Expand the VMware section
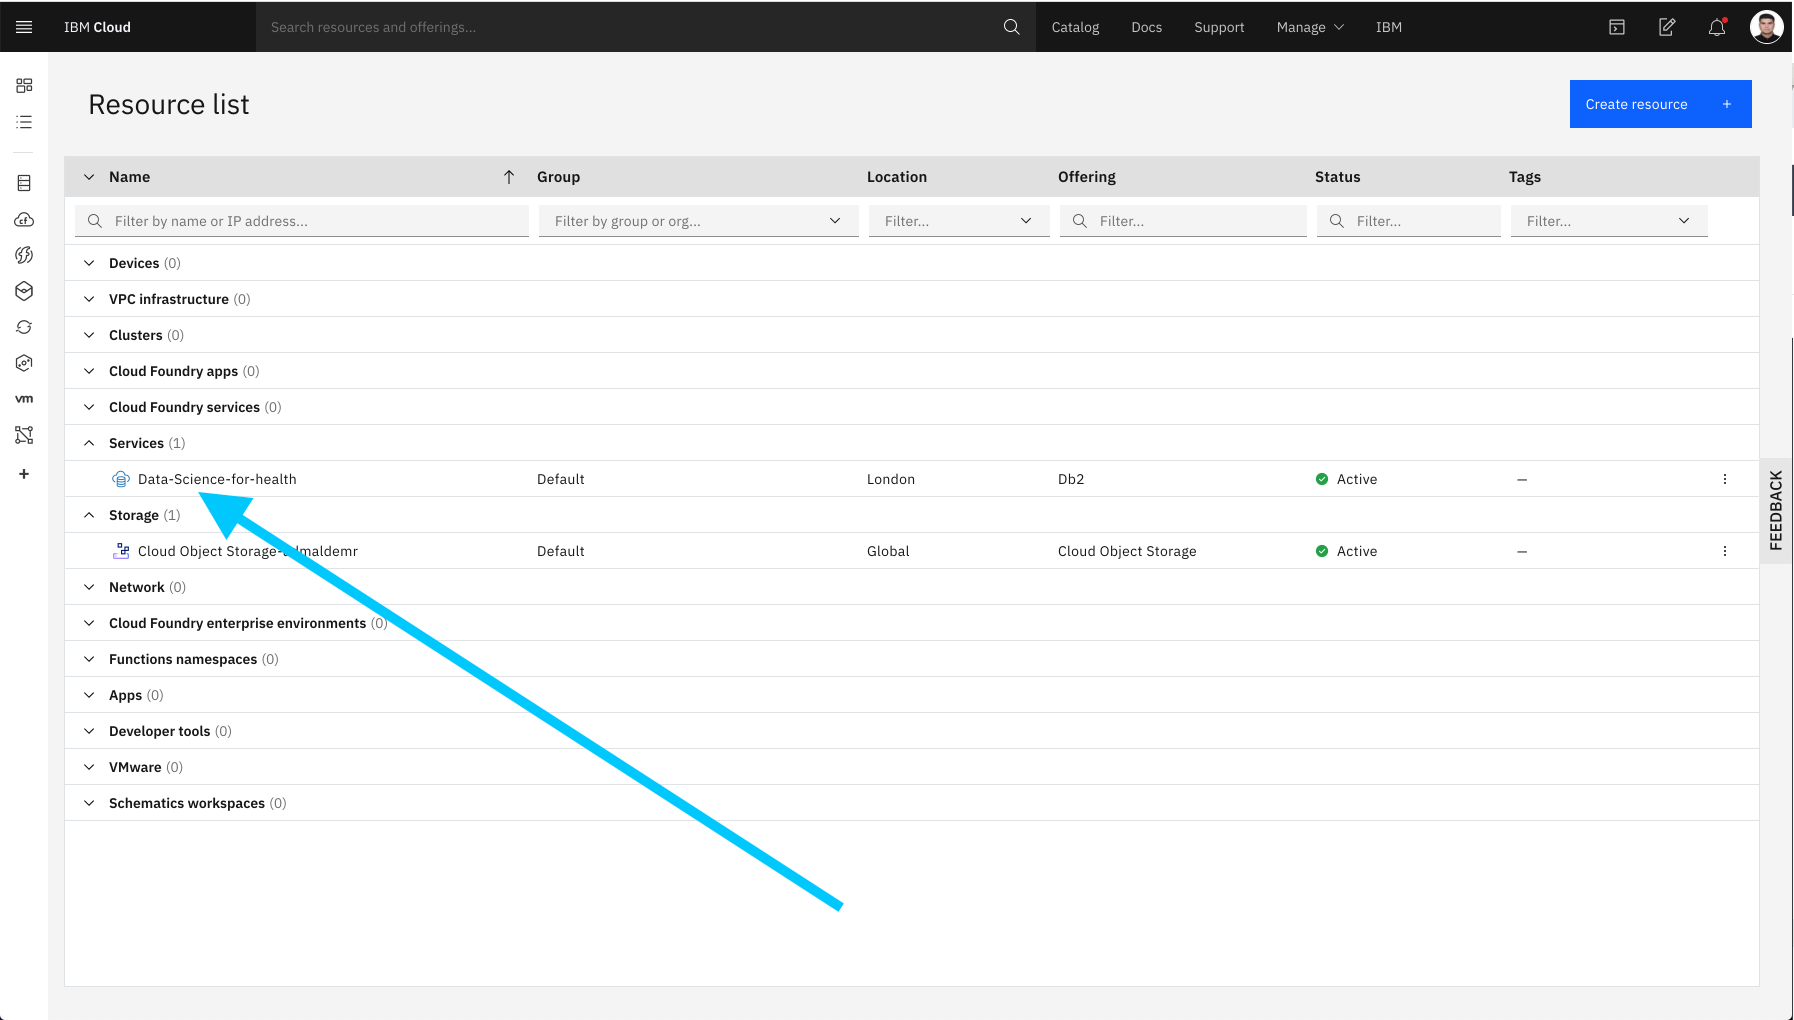 [x=89, y=767]
